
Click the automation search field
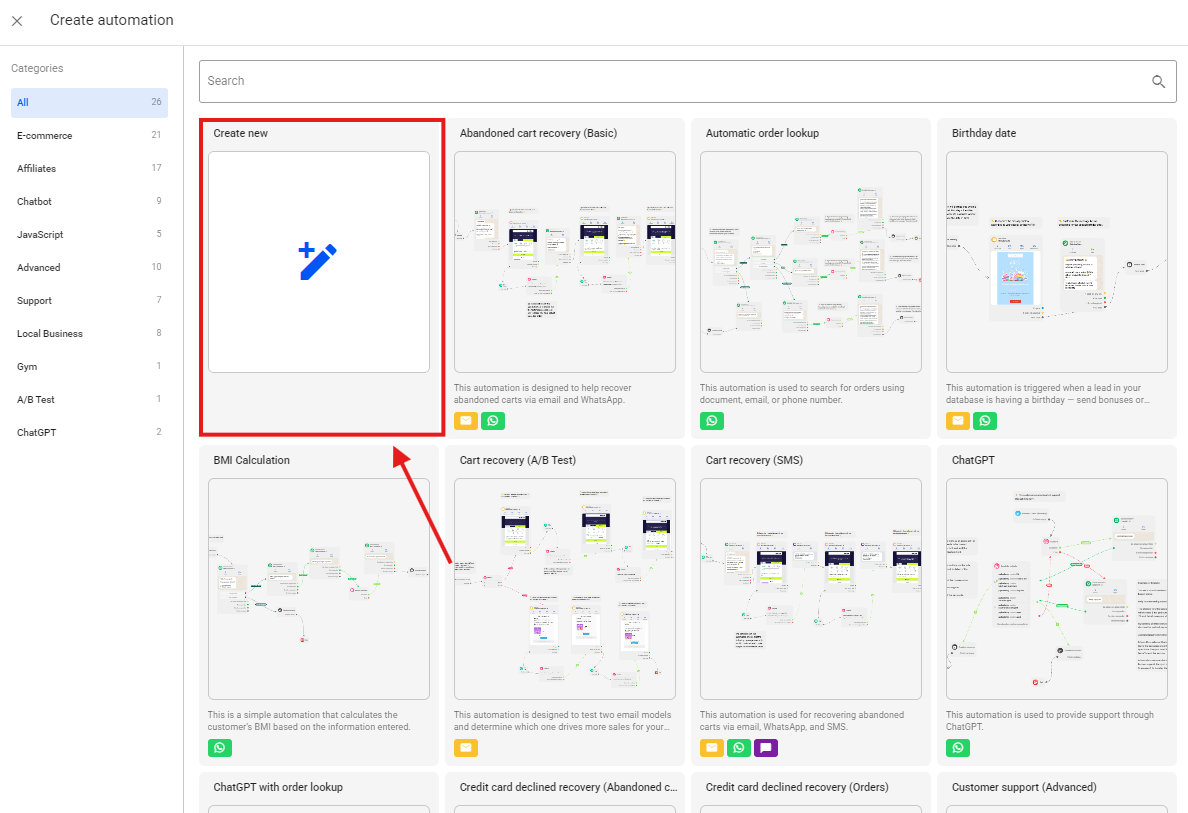pyautogui.click(x=670, y=82)
